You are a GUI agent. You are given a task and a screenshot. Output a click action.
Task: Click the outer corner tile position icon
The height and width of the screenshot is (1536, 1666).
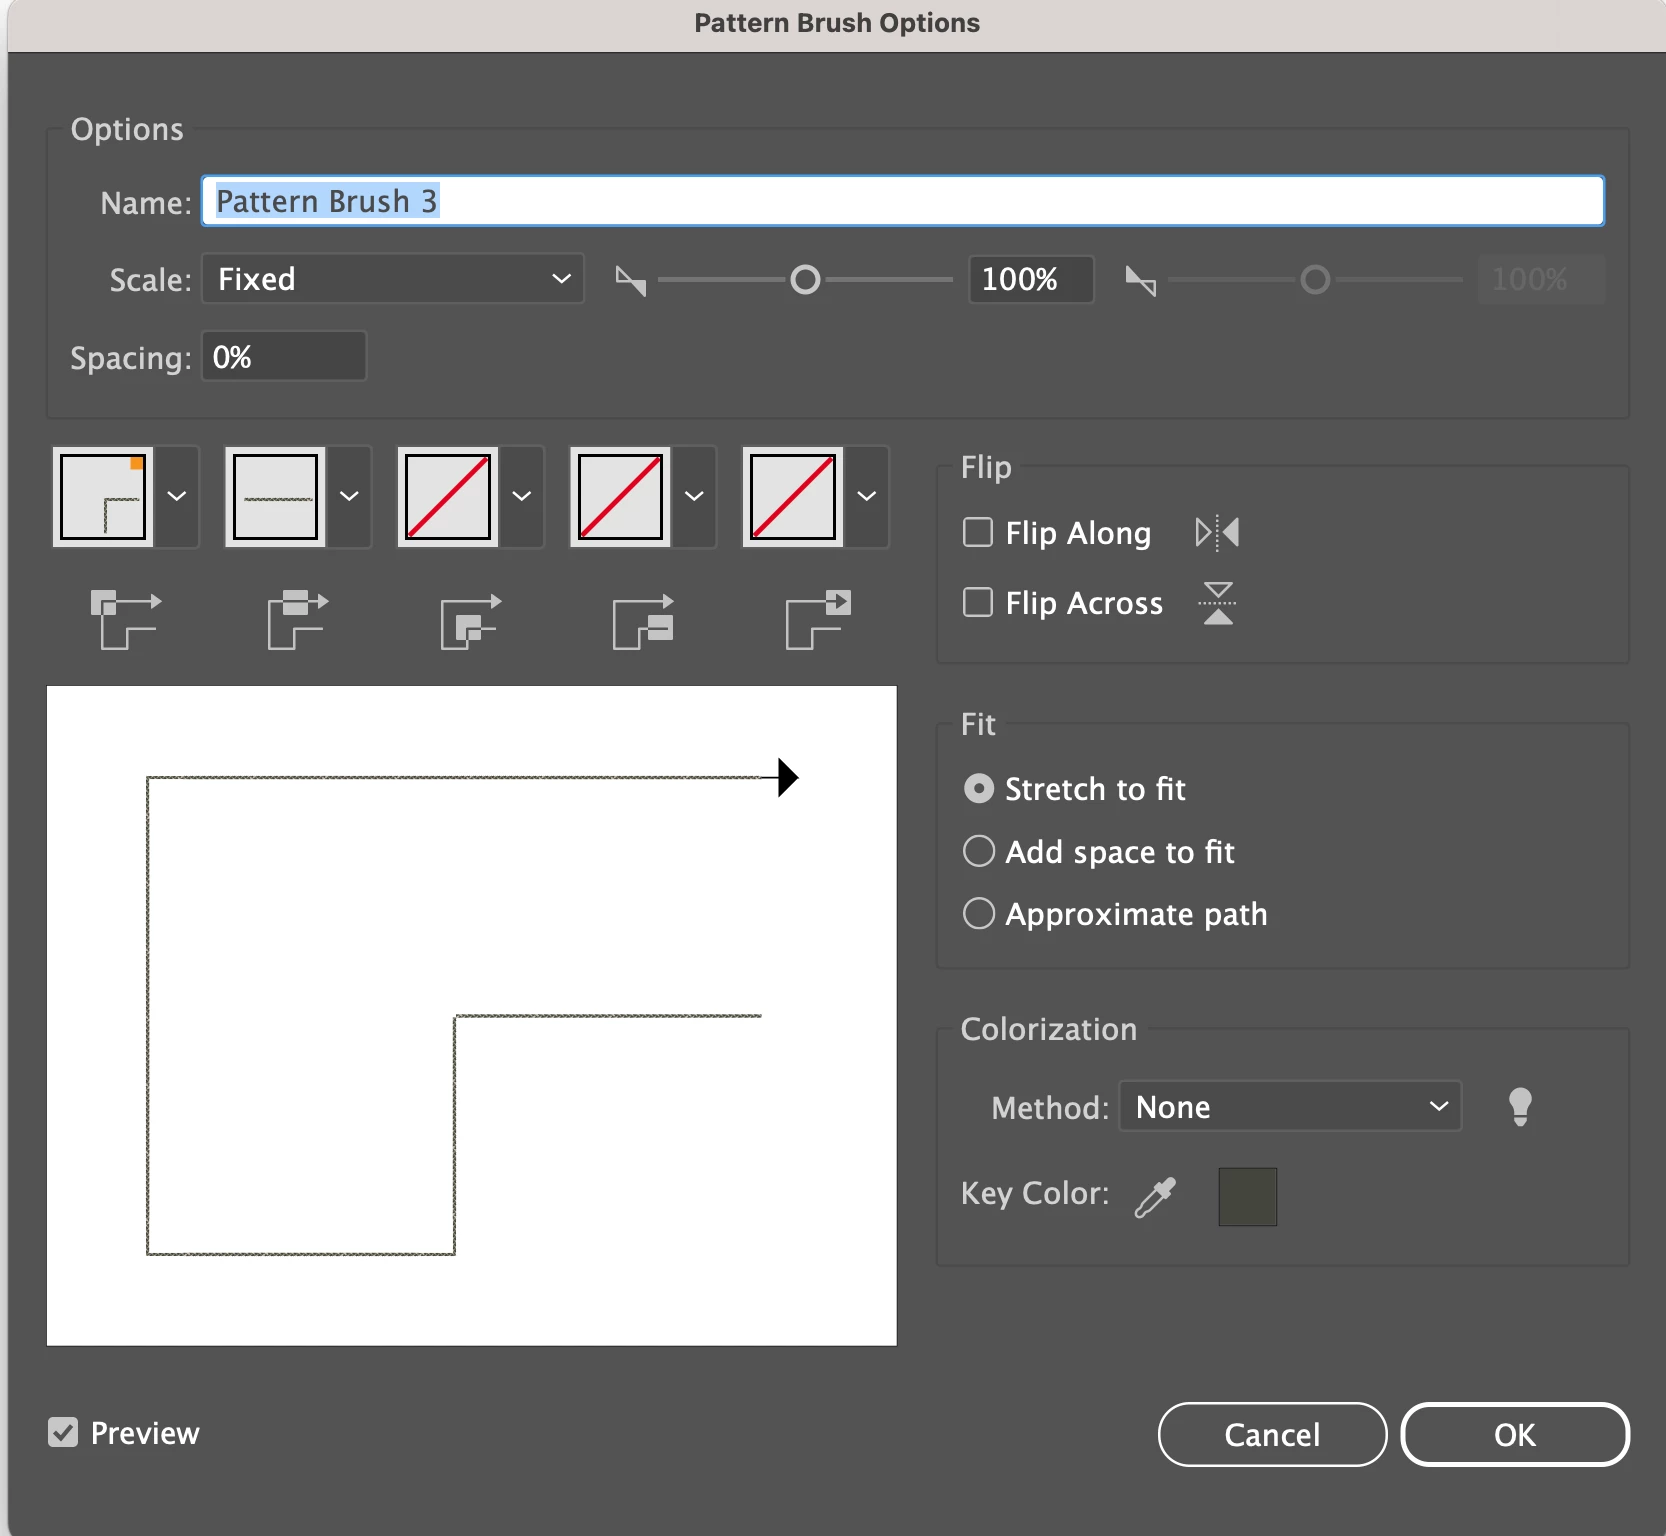point(125,619)
